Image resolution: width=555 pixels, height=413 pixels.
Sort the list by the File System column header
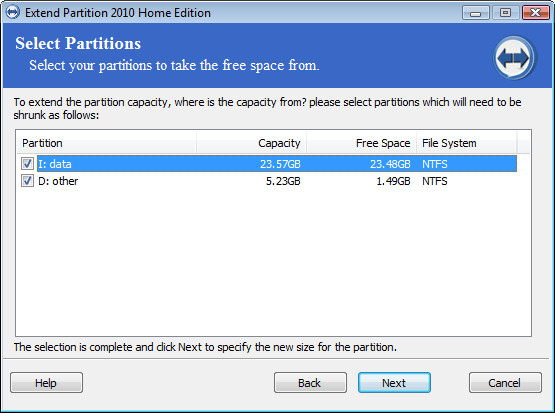[x=467, y=143]
